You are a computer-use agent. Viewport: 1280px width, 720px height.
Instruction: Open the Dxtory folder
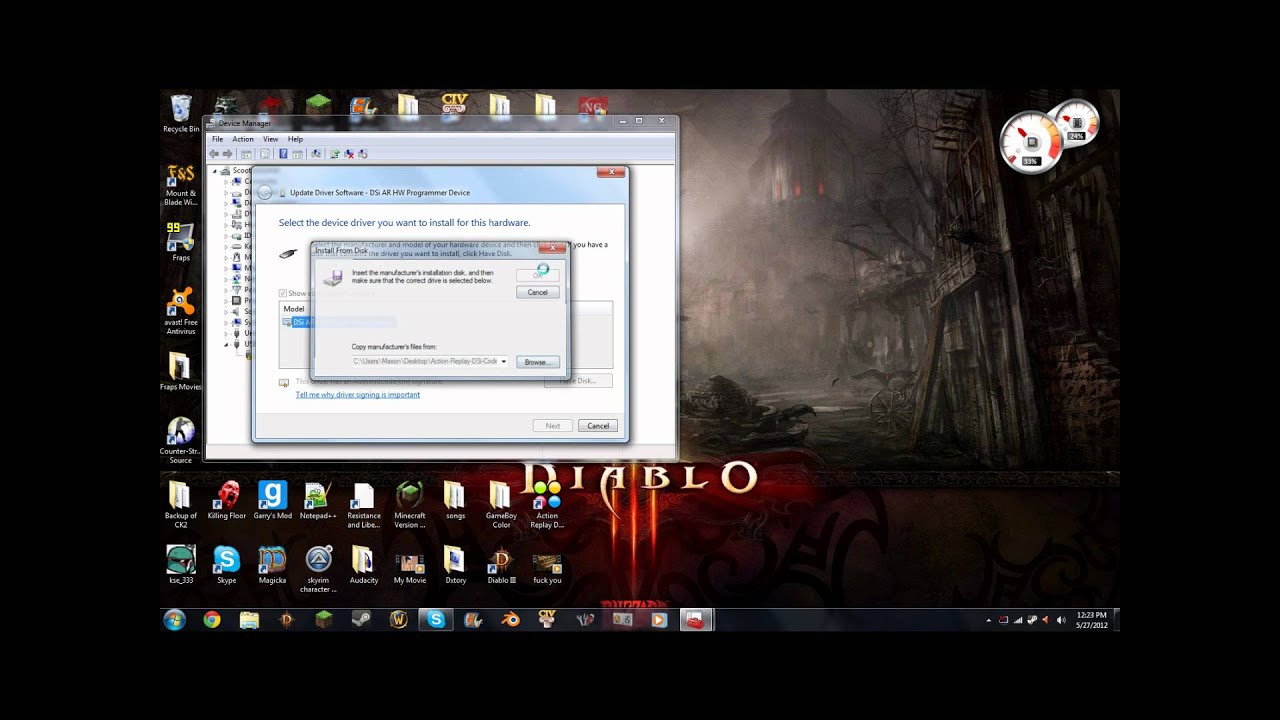(x=455, y=565)
